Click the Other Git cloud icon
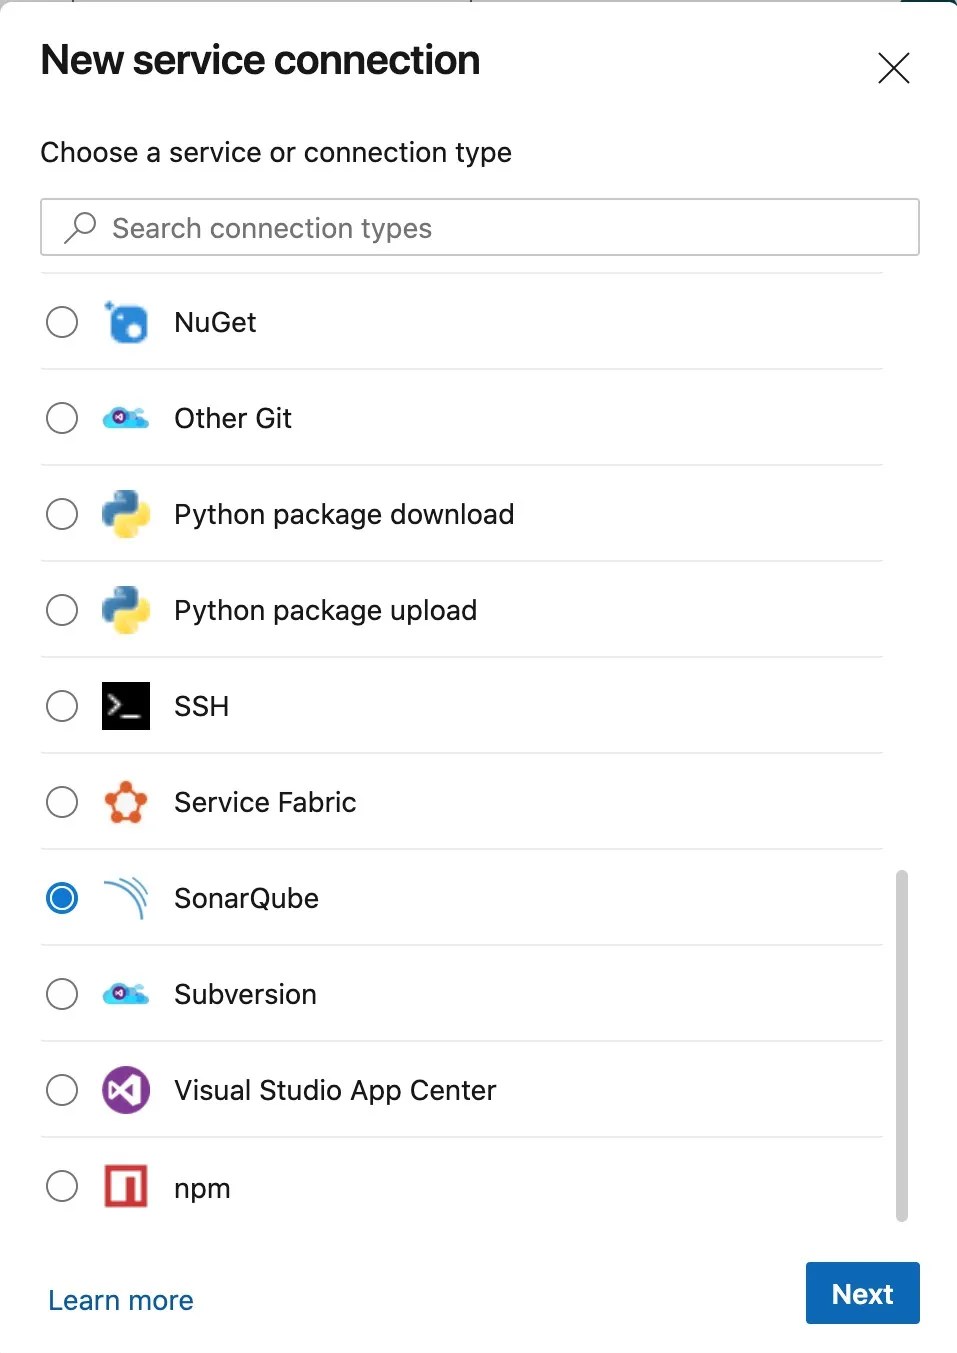Screen dimensions: 957x1353 coord(126,418)
